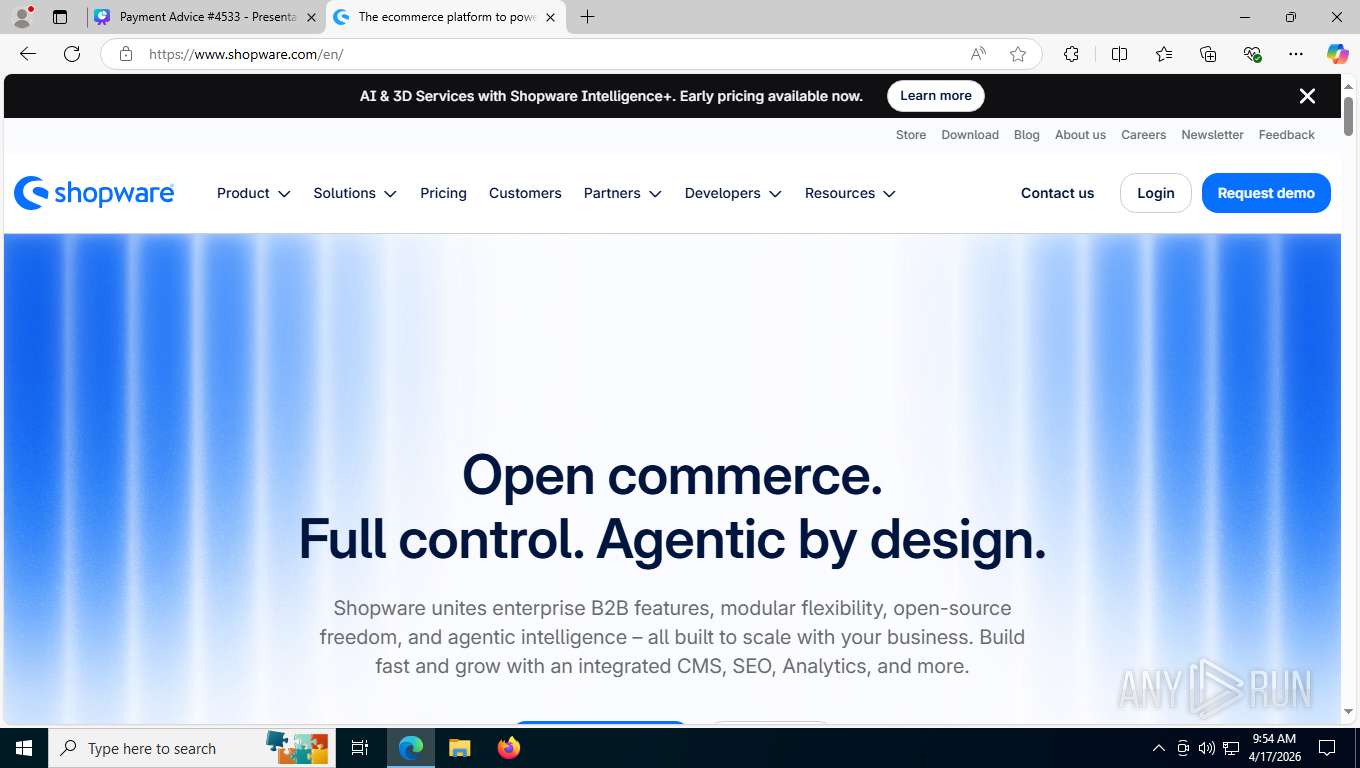Open Edge Settings and more menu
1360x768 pixels.
1296,54
